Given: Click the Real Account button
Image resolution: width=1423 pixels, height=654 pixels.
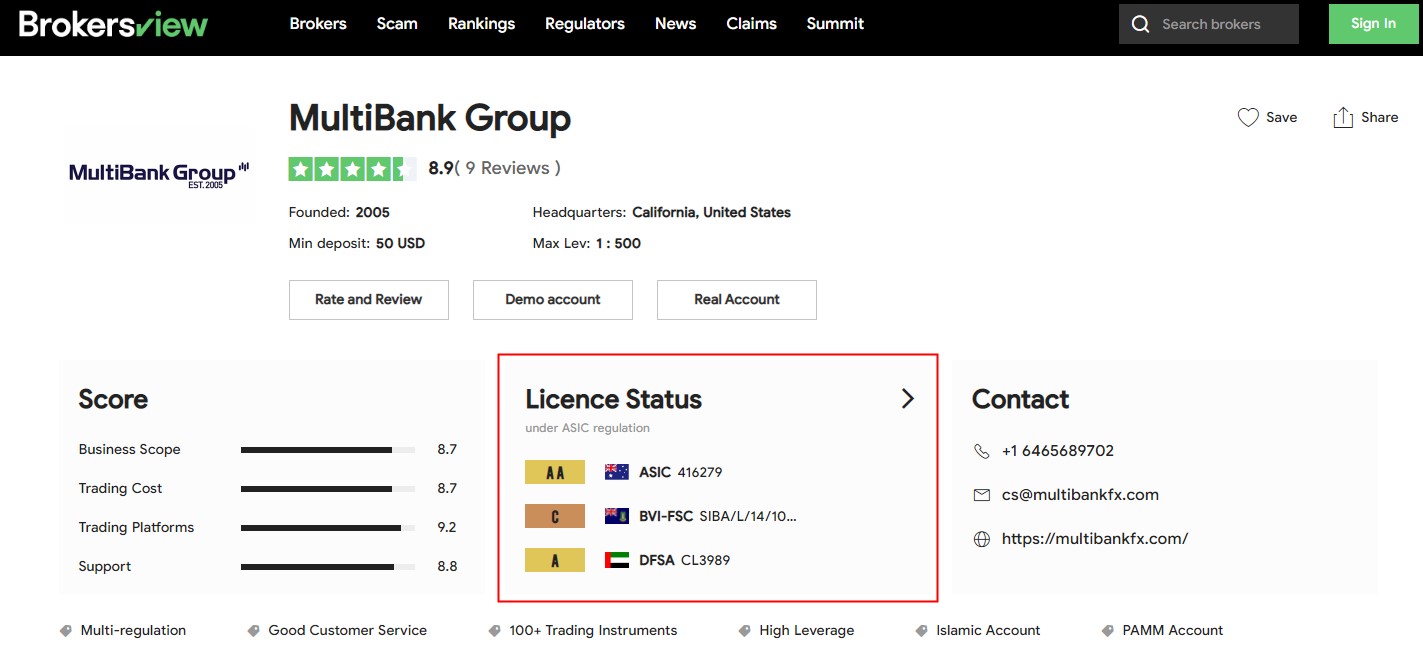Looking at the screenshot, I should (x=736, y=300).
